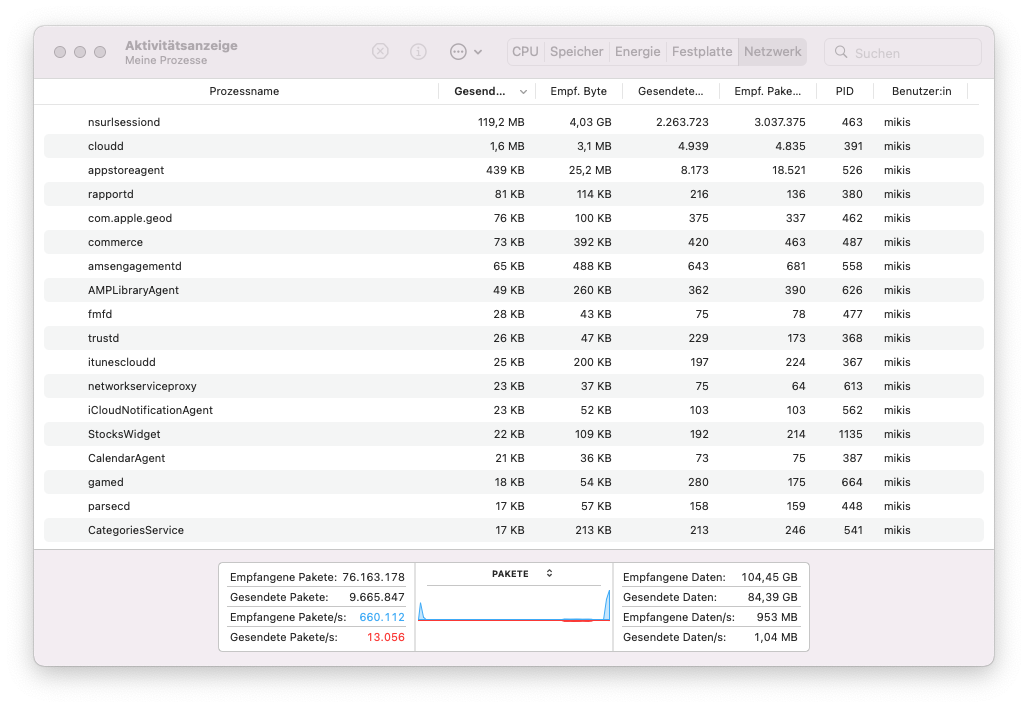Screen dimensions: 1028x708
Task: Click the Empfangene Daten 104,45 GB value
Action: pyautogui.click(x=769, y=578)
